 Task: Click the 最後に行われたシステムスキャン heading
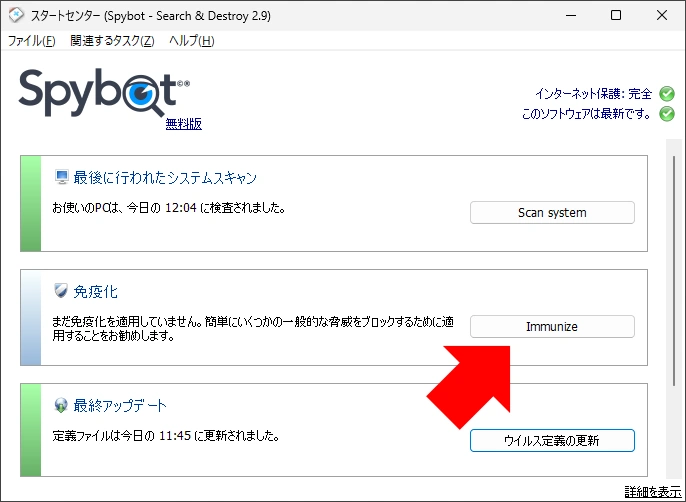[x=165, y=178]
